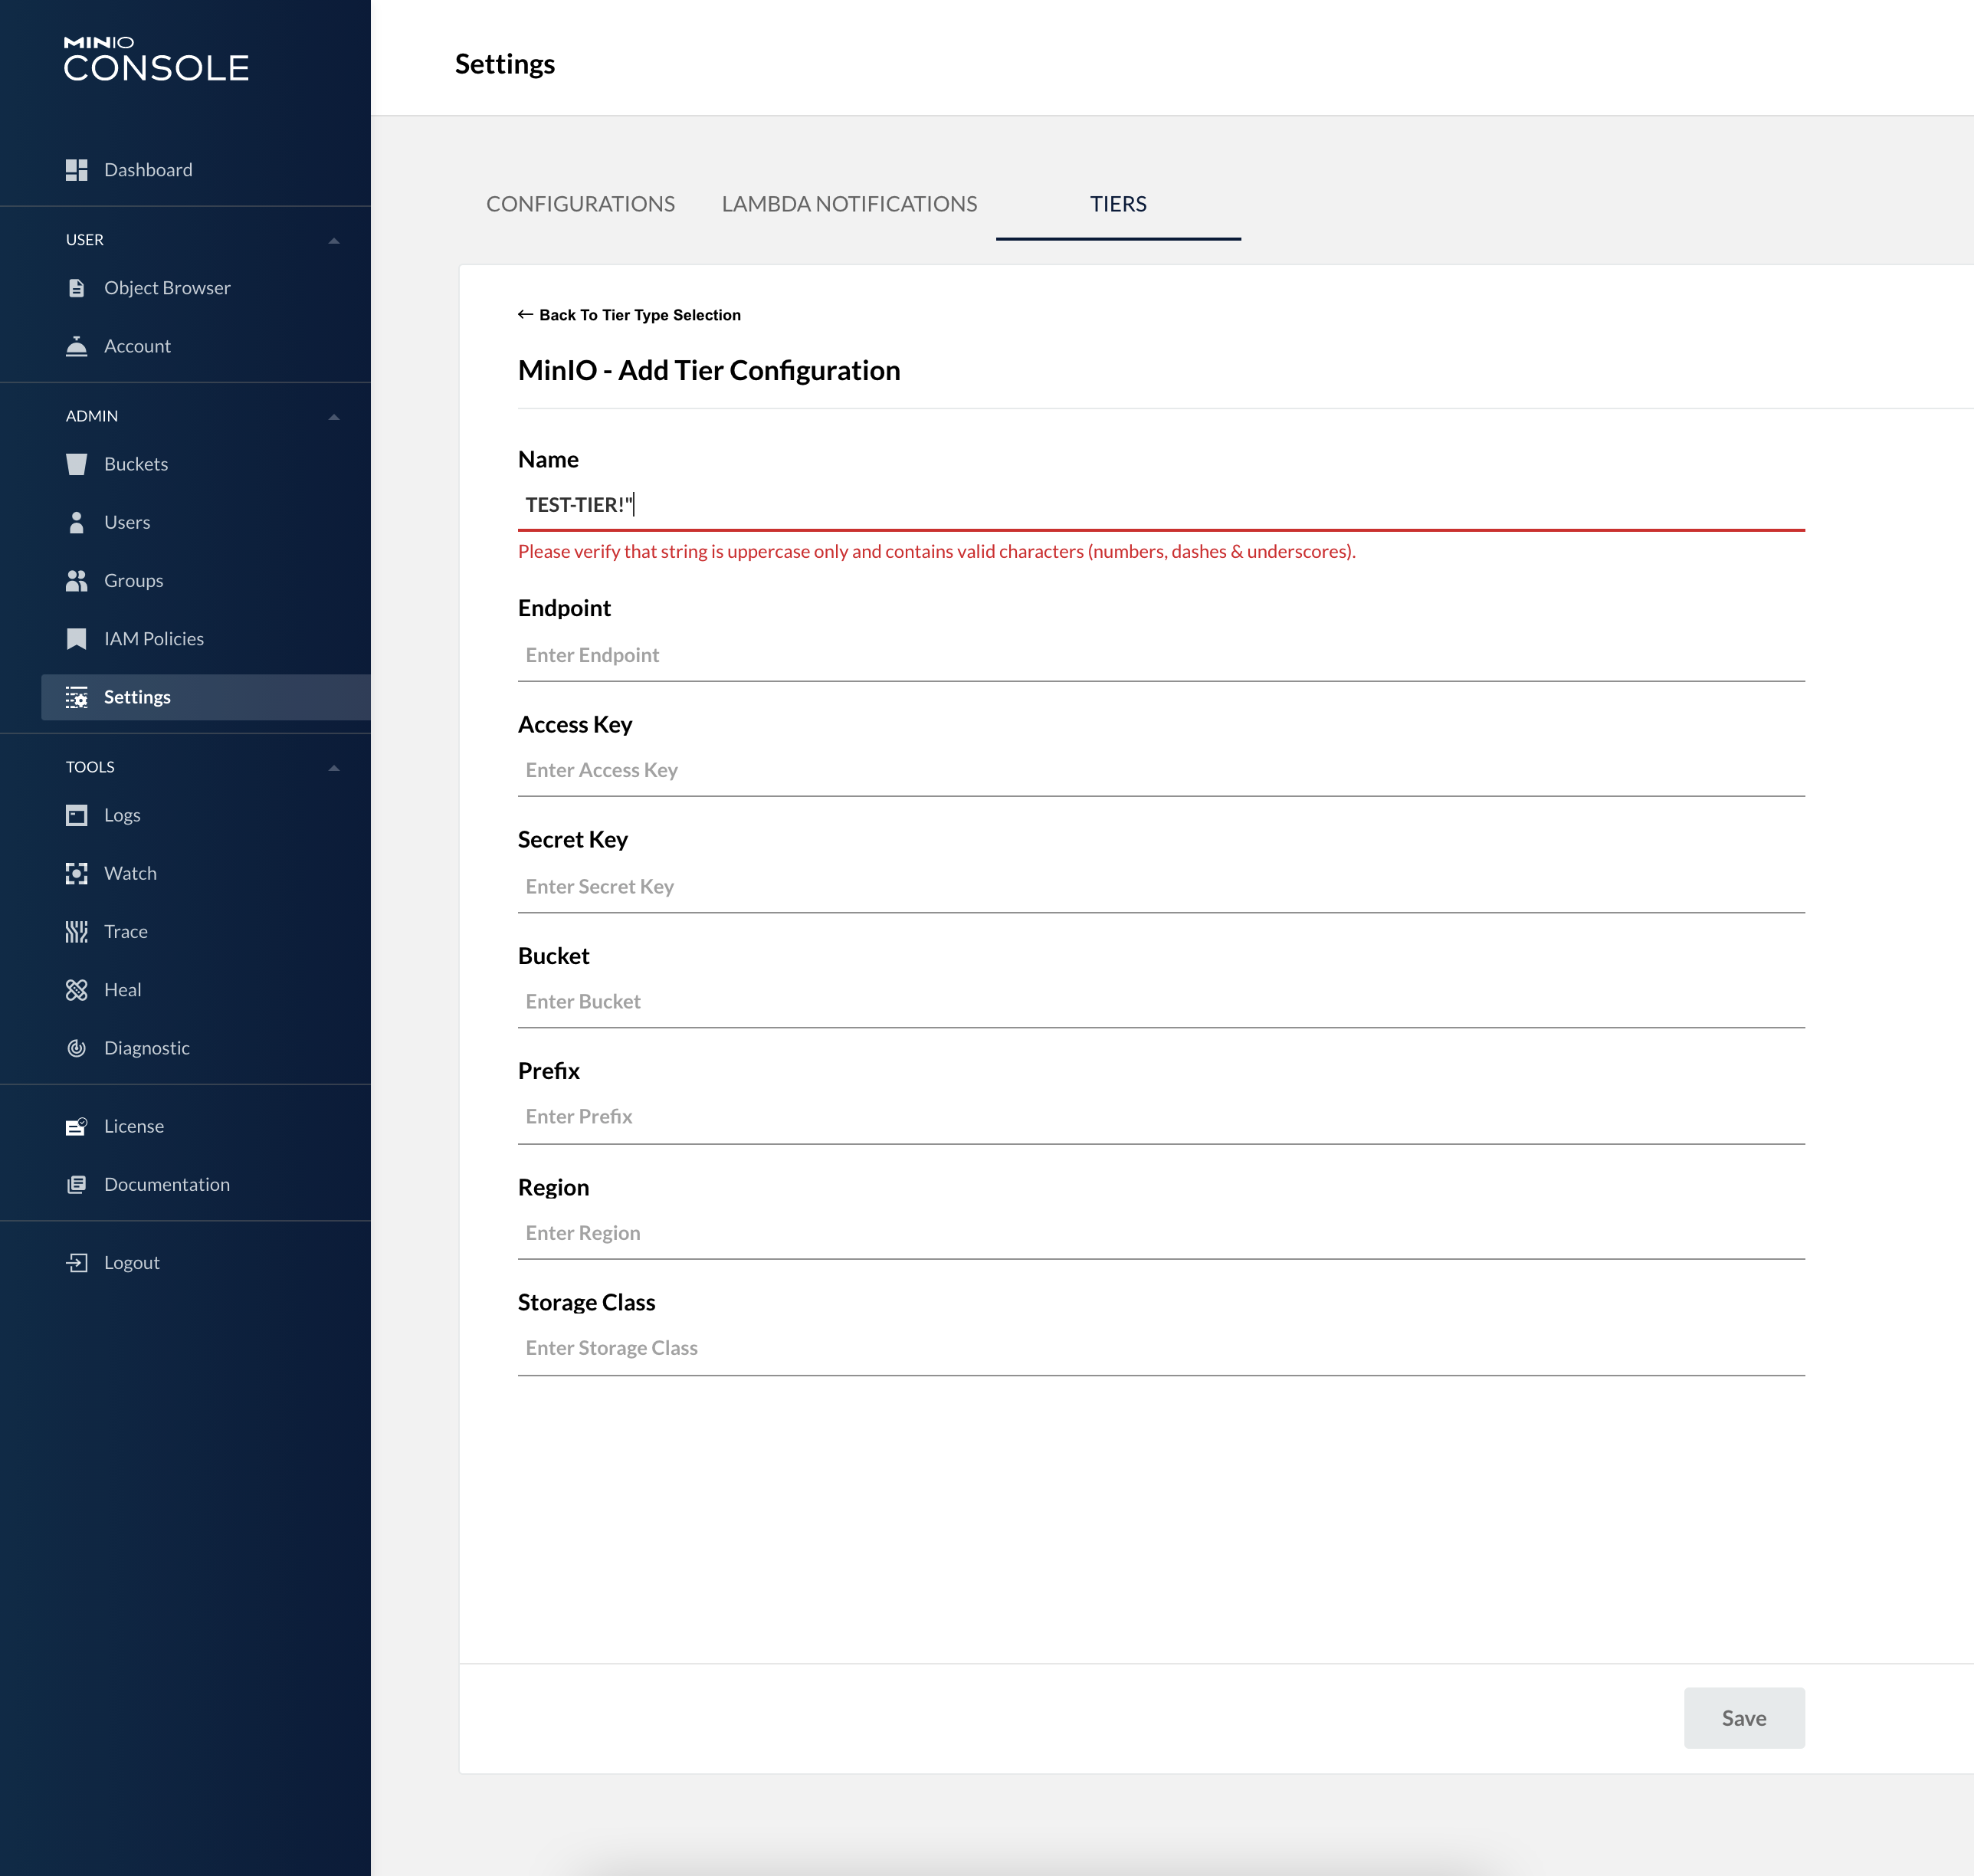
Task: Click the Account bell icon
Action: click(x=77, y=346)
